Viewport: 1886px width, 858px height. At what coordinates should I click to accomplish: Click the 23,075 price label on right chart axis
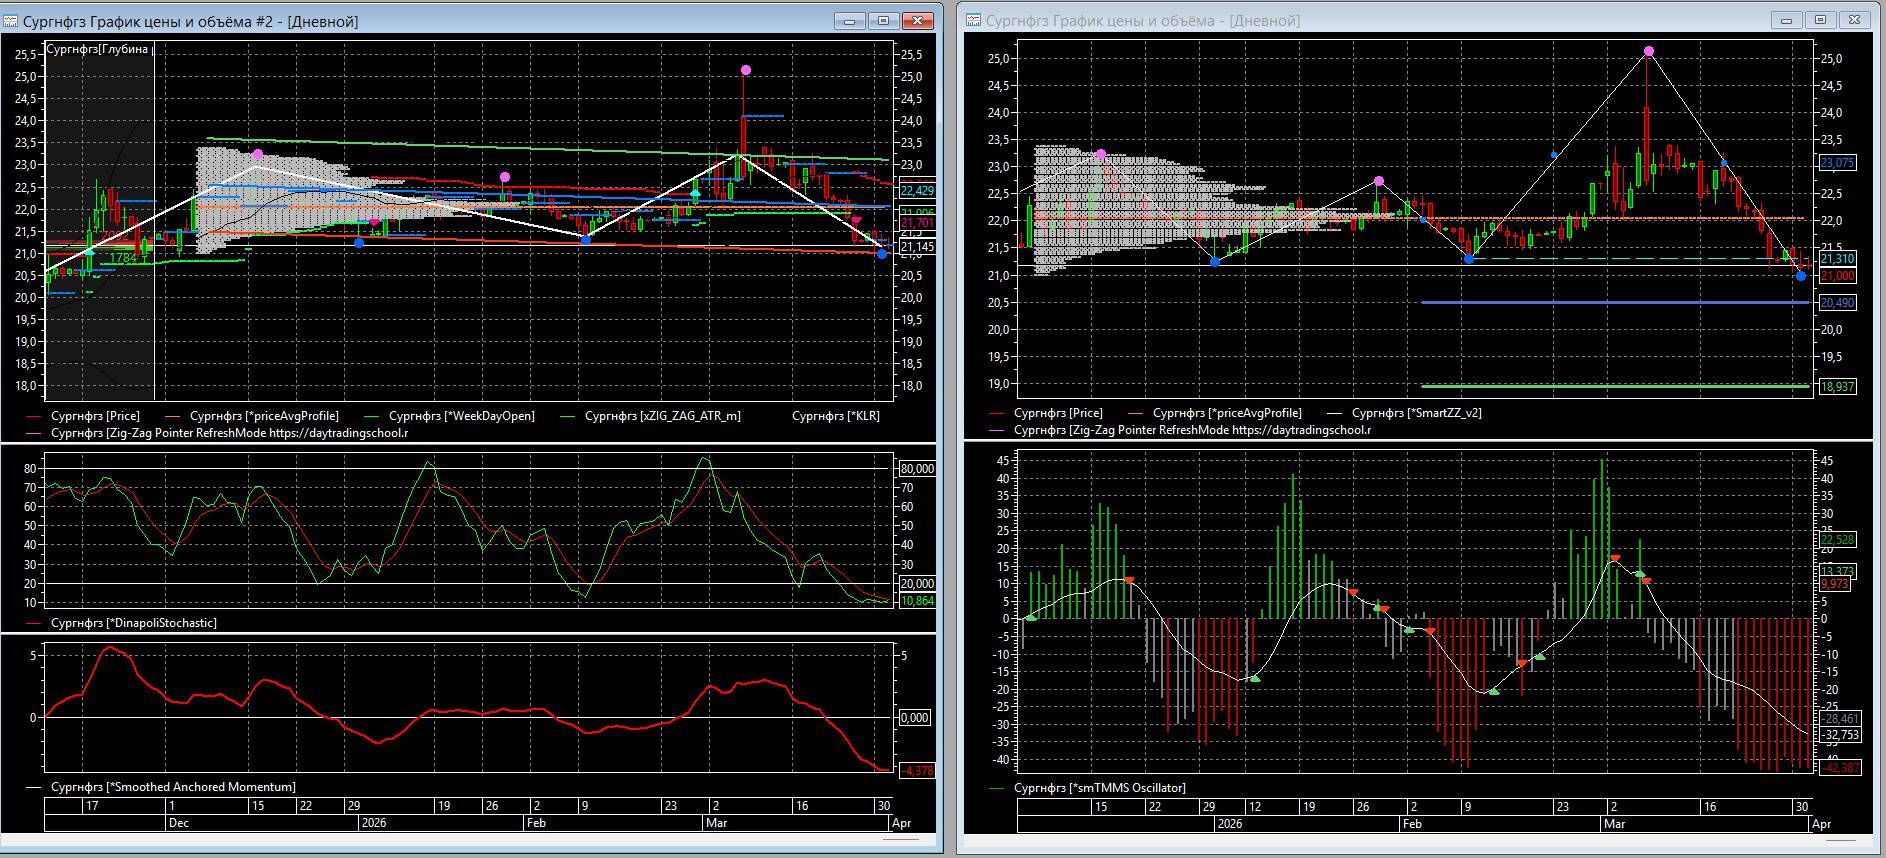pyautogui.click(x=1837, y=163)
